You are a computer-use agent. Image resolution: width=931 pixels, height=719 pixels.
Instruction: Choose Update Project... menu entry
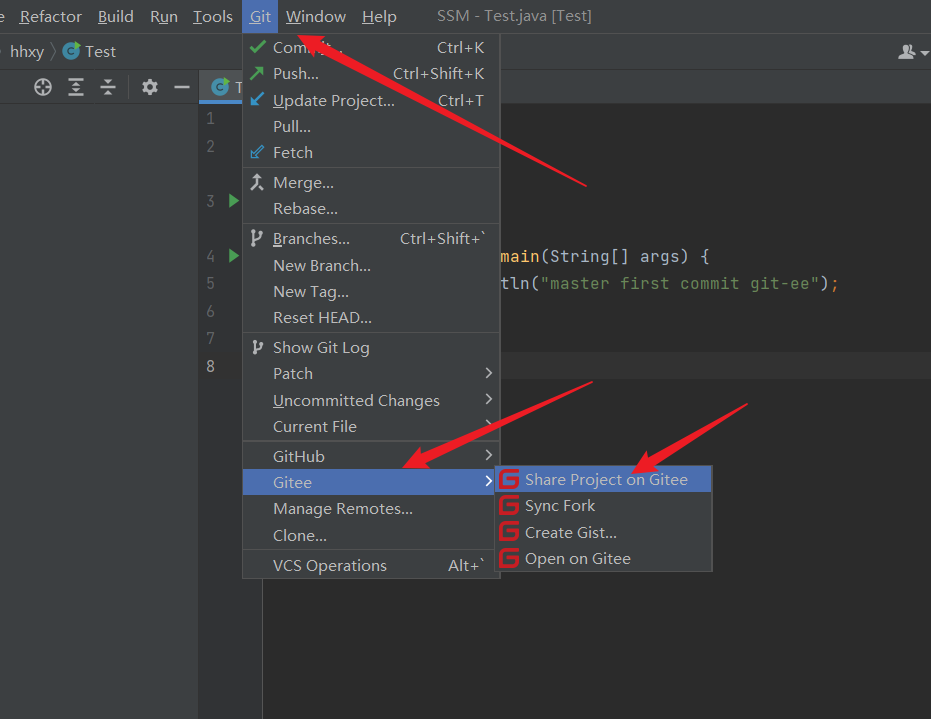click(x=371, y=100)
